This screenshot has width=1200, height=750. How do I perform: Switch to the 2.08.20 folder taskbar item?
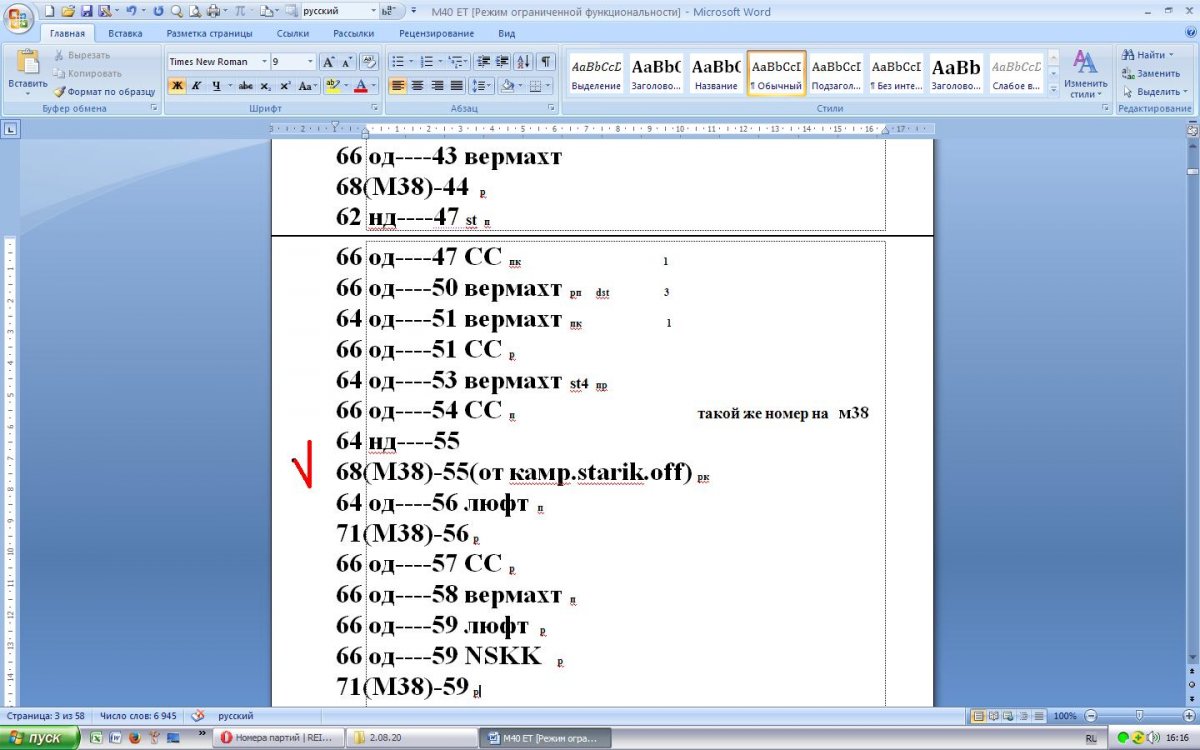click(413, 738)
